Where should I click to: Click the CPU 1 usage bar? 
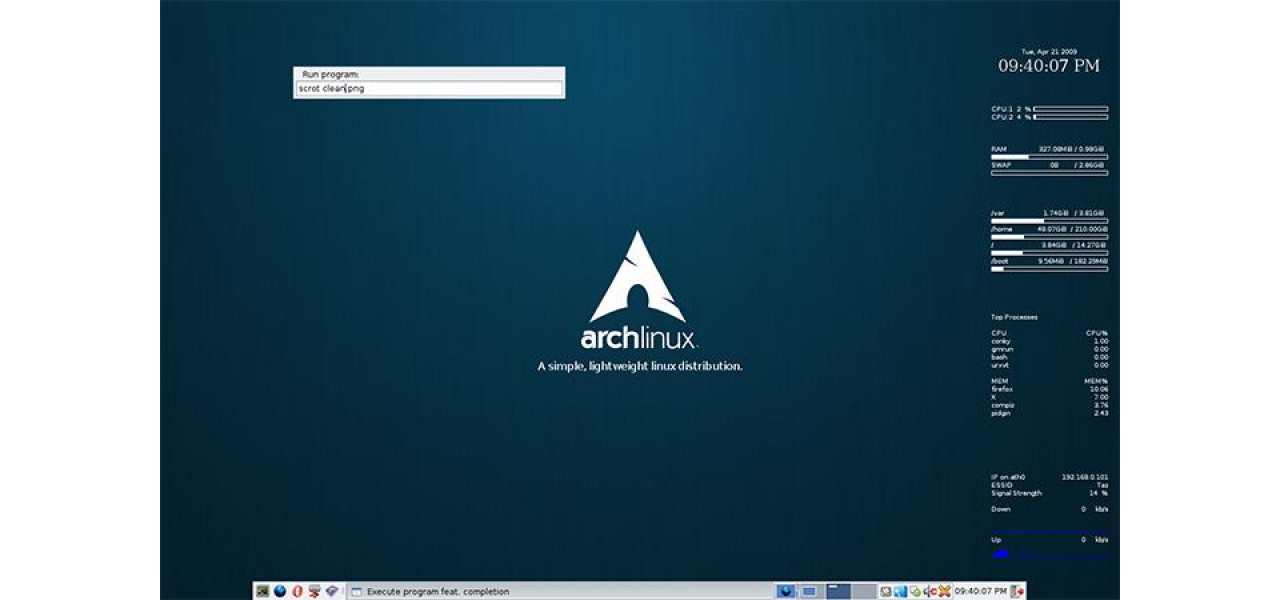coord(1070,108)
